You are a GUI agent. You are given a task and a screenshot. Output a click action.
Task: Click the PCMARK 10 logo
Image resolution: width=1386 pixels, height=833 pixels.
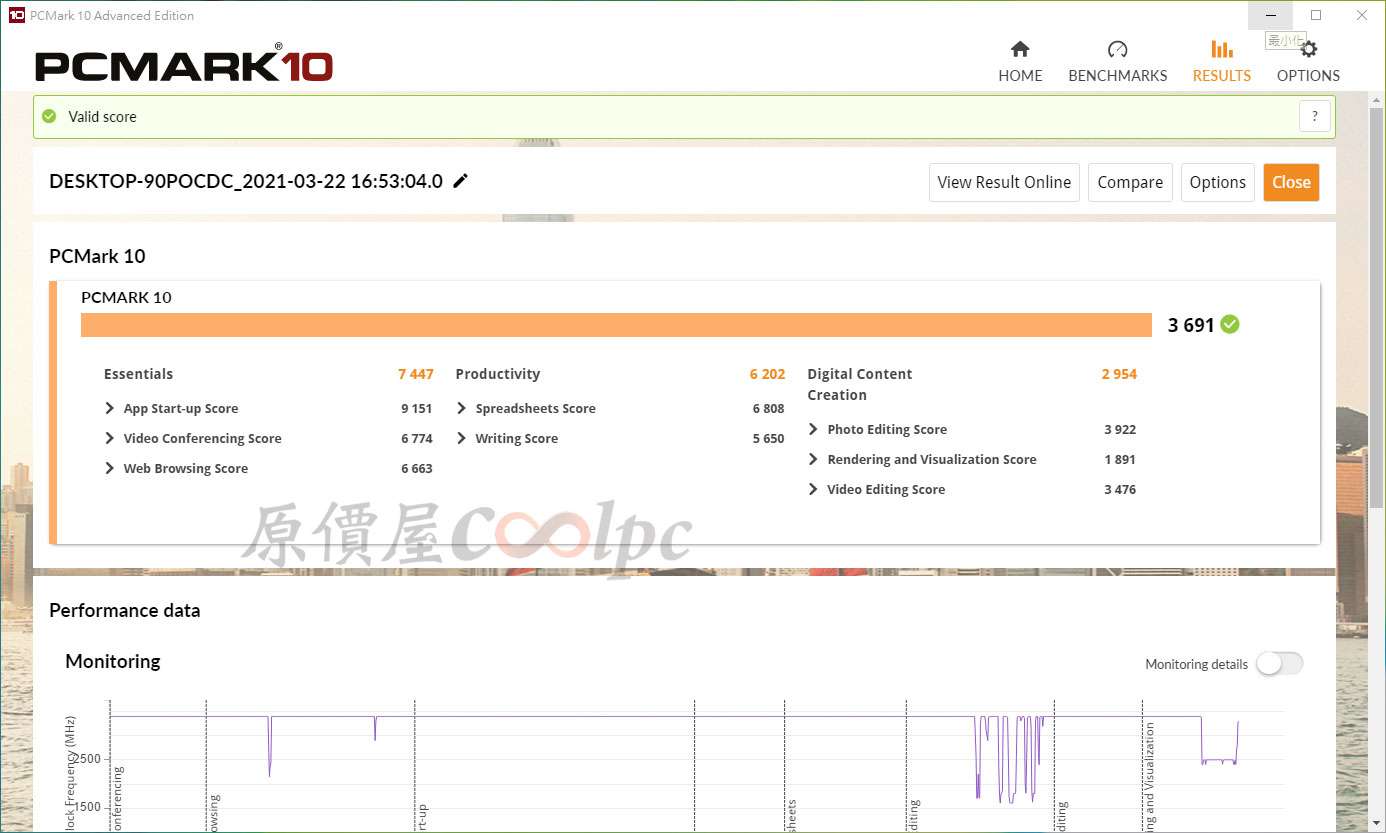coord(184,65)
